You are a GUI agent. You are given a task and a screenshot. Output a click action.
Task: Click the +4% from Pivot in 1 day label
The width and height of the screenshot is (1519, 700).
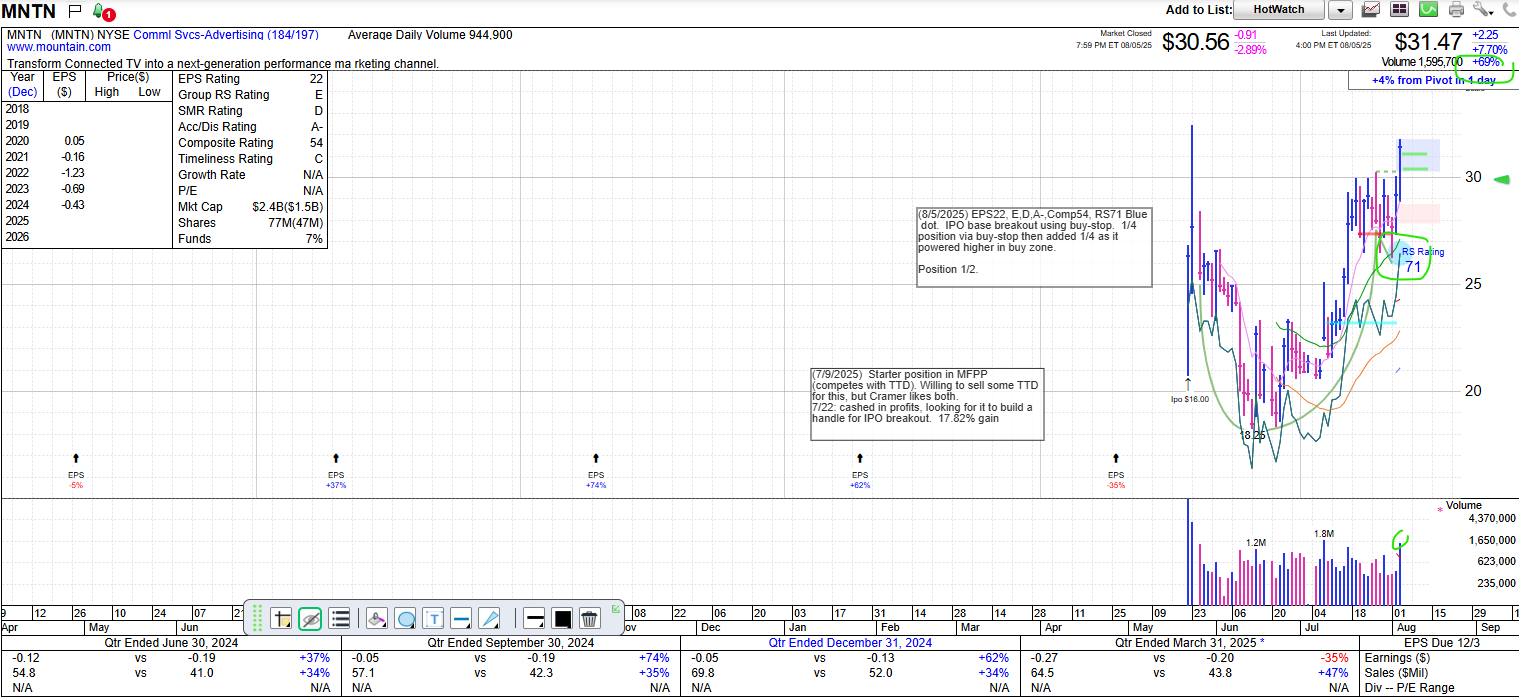tap(1434, 80)
